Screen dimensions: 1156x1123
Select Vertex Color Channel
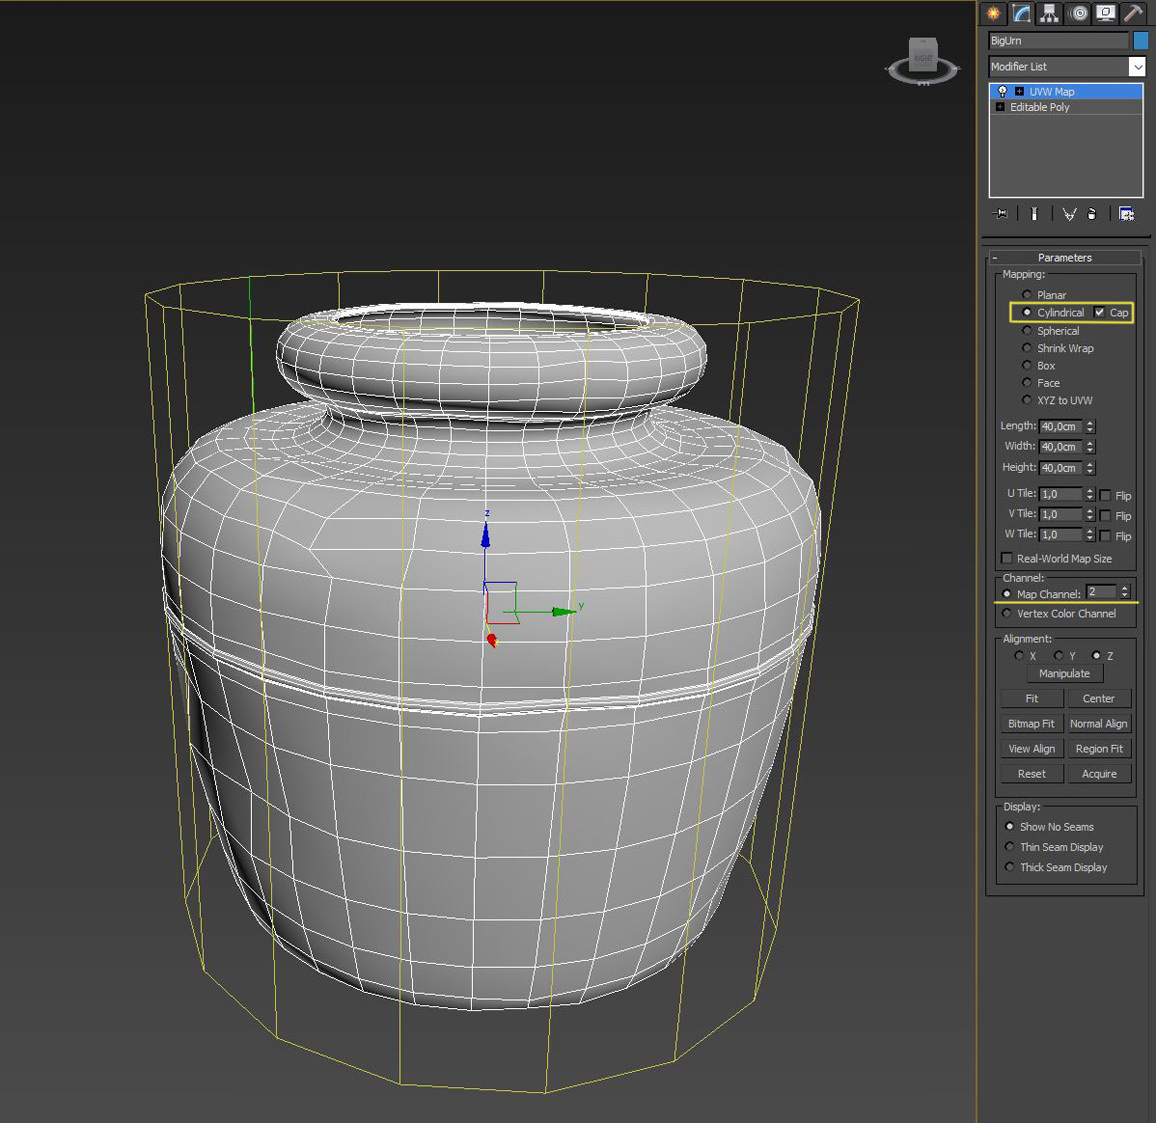point(1006,613)
